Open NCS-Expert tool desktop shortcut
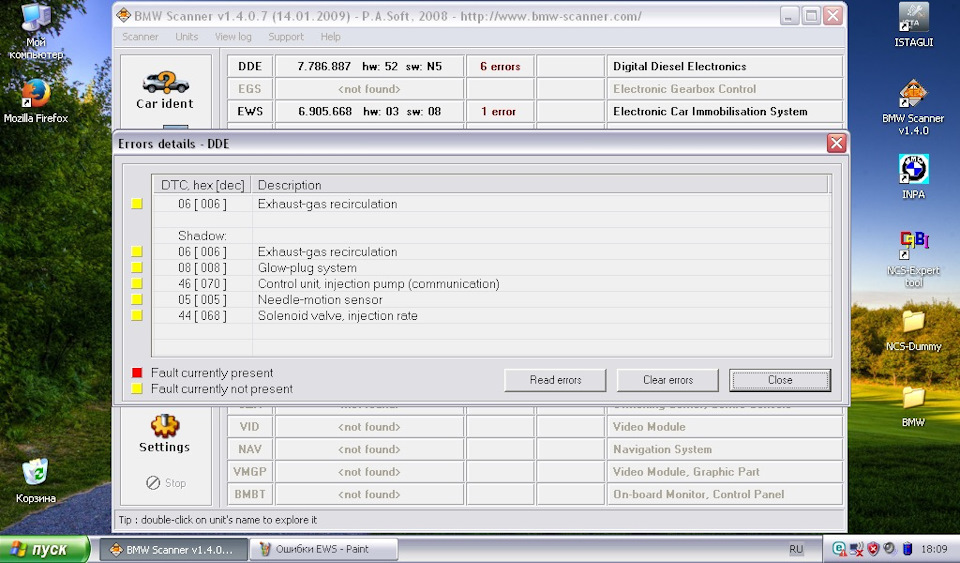 [x=913, y=245]
